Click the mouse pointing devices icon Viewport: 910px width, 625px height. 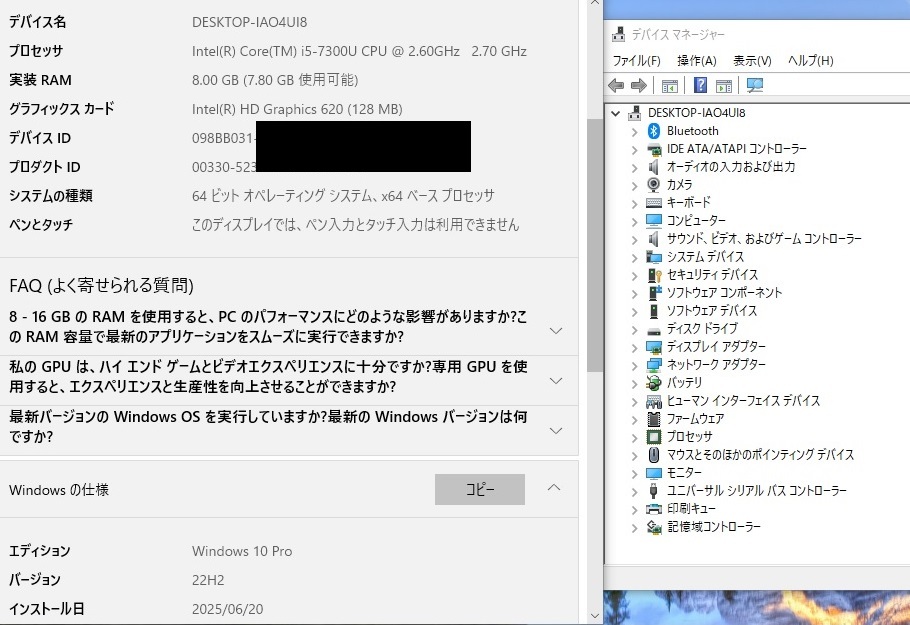(653, 454)
